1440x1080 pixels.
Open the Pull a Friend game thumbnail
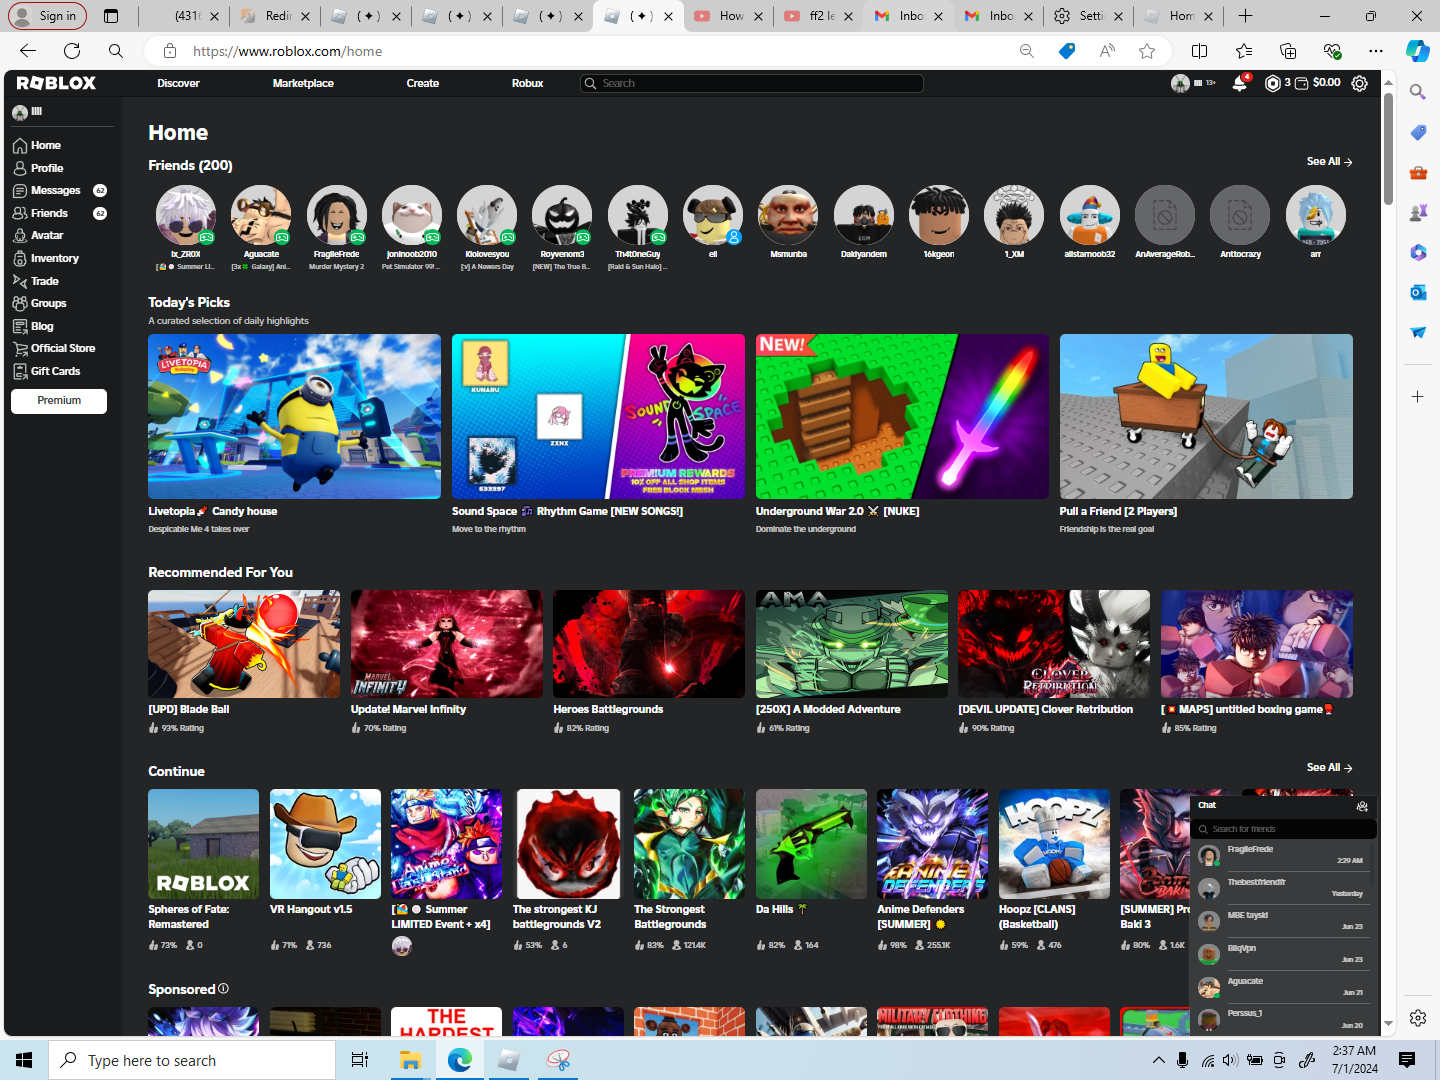click(1206, 416)
